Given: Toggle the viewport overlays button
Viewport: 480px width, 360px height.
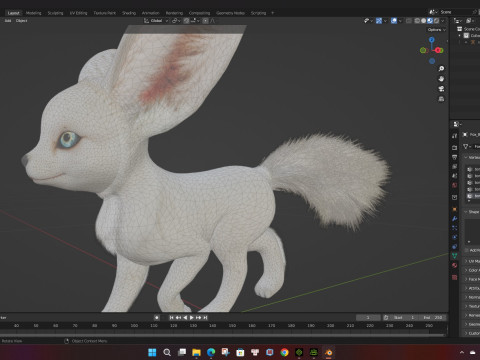Looking at the screenshot, I should pyautogui.click(x=394, y=21).
